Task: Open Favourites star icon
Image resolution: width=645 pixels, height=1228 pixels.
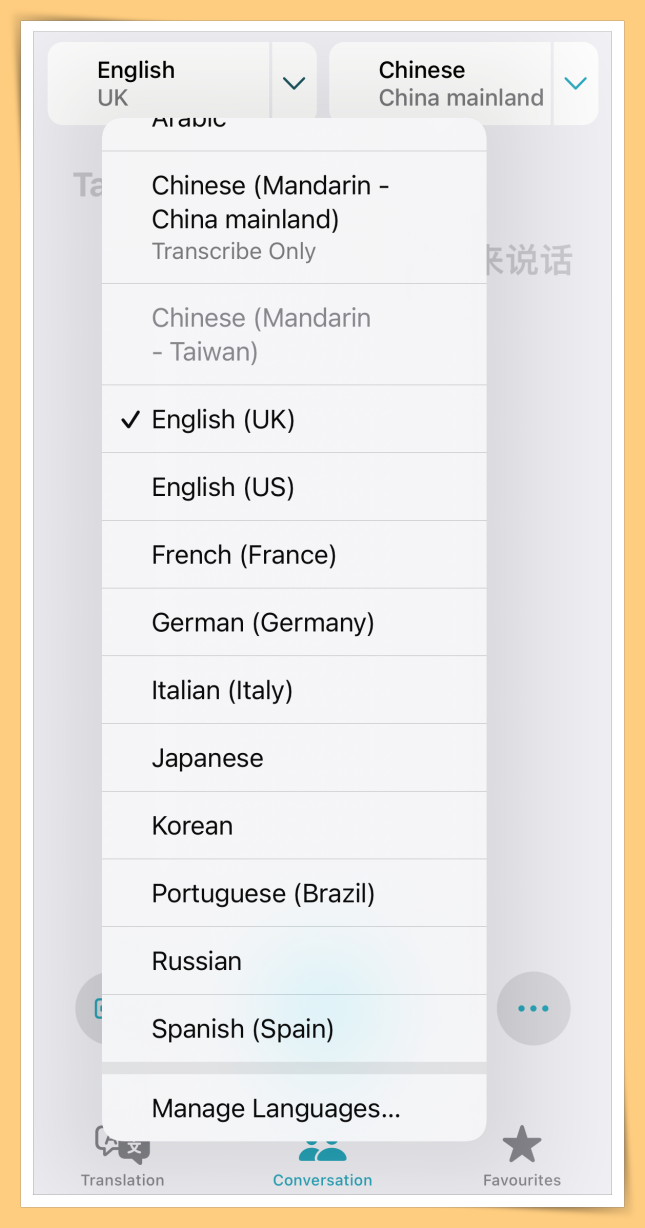Action: pyautogui.click(x=521, y=1146)
